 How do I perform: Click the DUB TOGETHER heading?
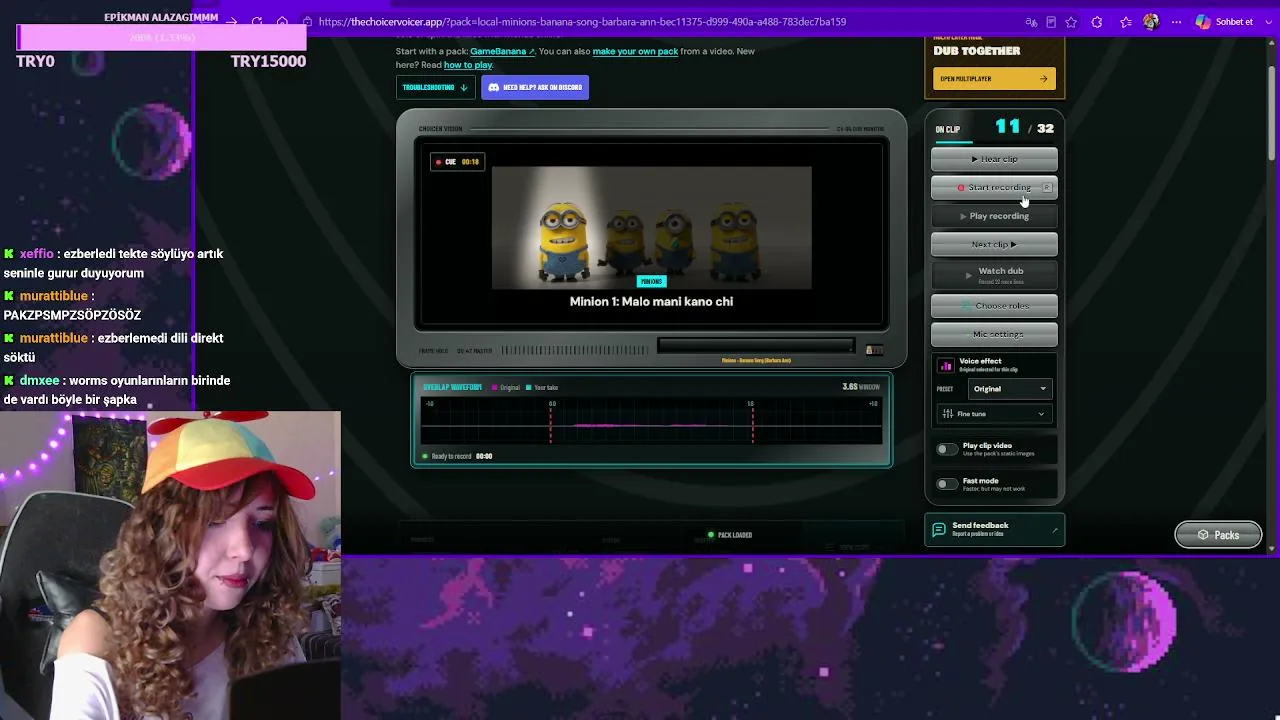tap(977, 51)
